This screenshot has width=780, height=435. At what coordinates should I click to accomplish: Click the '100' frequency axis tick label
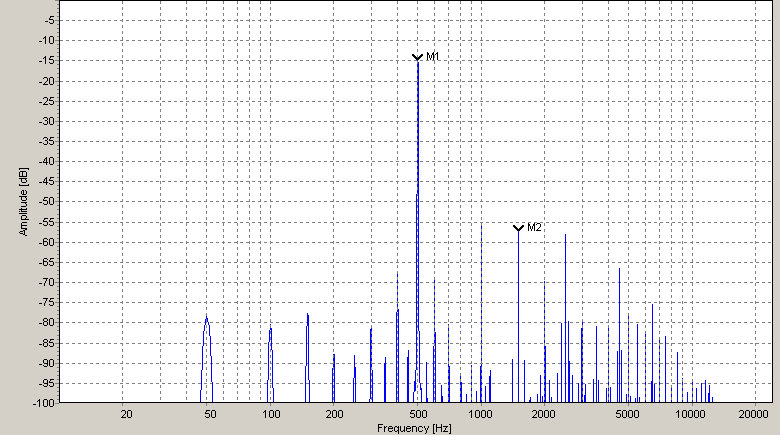271,414
